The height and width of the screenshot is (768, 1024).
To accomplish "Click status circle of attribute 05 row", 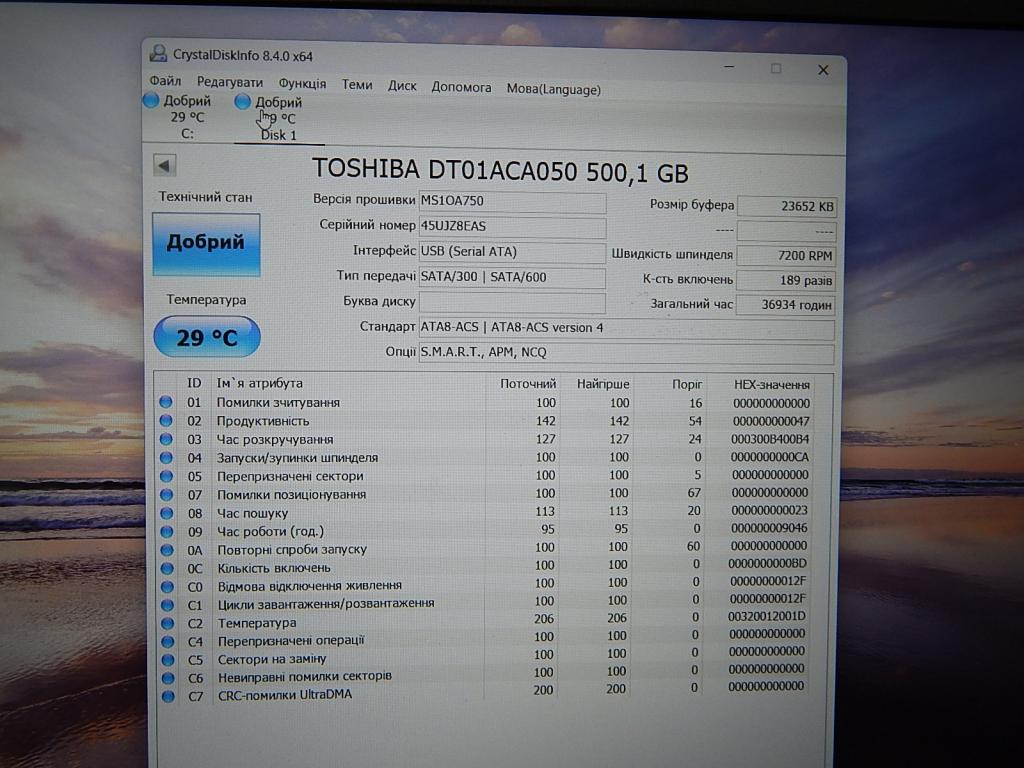I will [x=166, y=476].
